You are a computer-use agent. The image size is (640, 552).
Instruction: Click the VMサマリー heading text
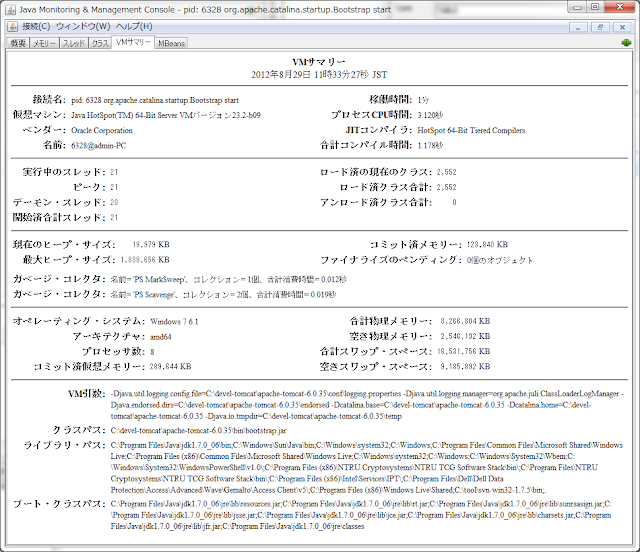319,62
